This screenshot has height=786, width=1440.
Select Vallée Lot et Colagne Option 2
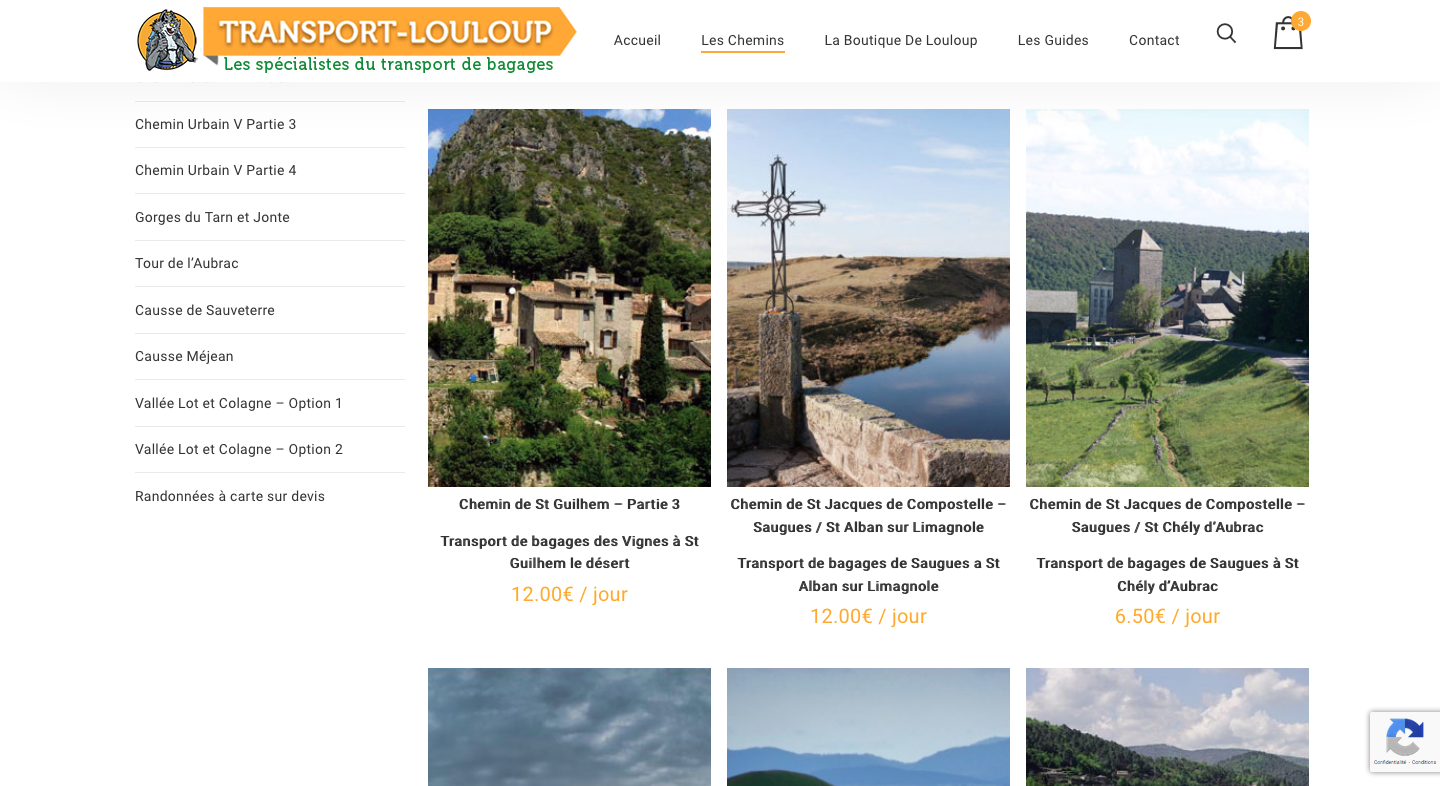click(239, 449)
